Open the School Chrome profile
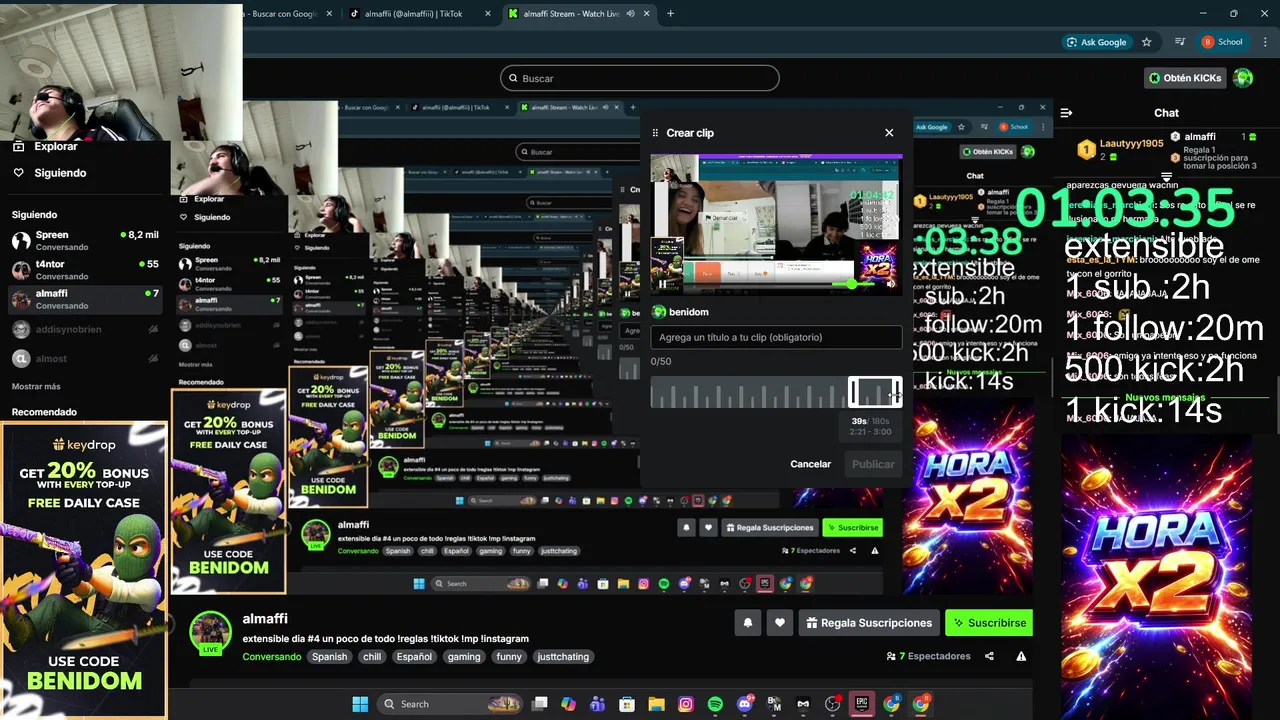This screenshot has width=1280, height=720. click(x=1222, y=42)
